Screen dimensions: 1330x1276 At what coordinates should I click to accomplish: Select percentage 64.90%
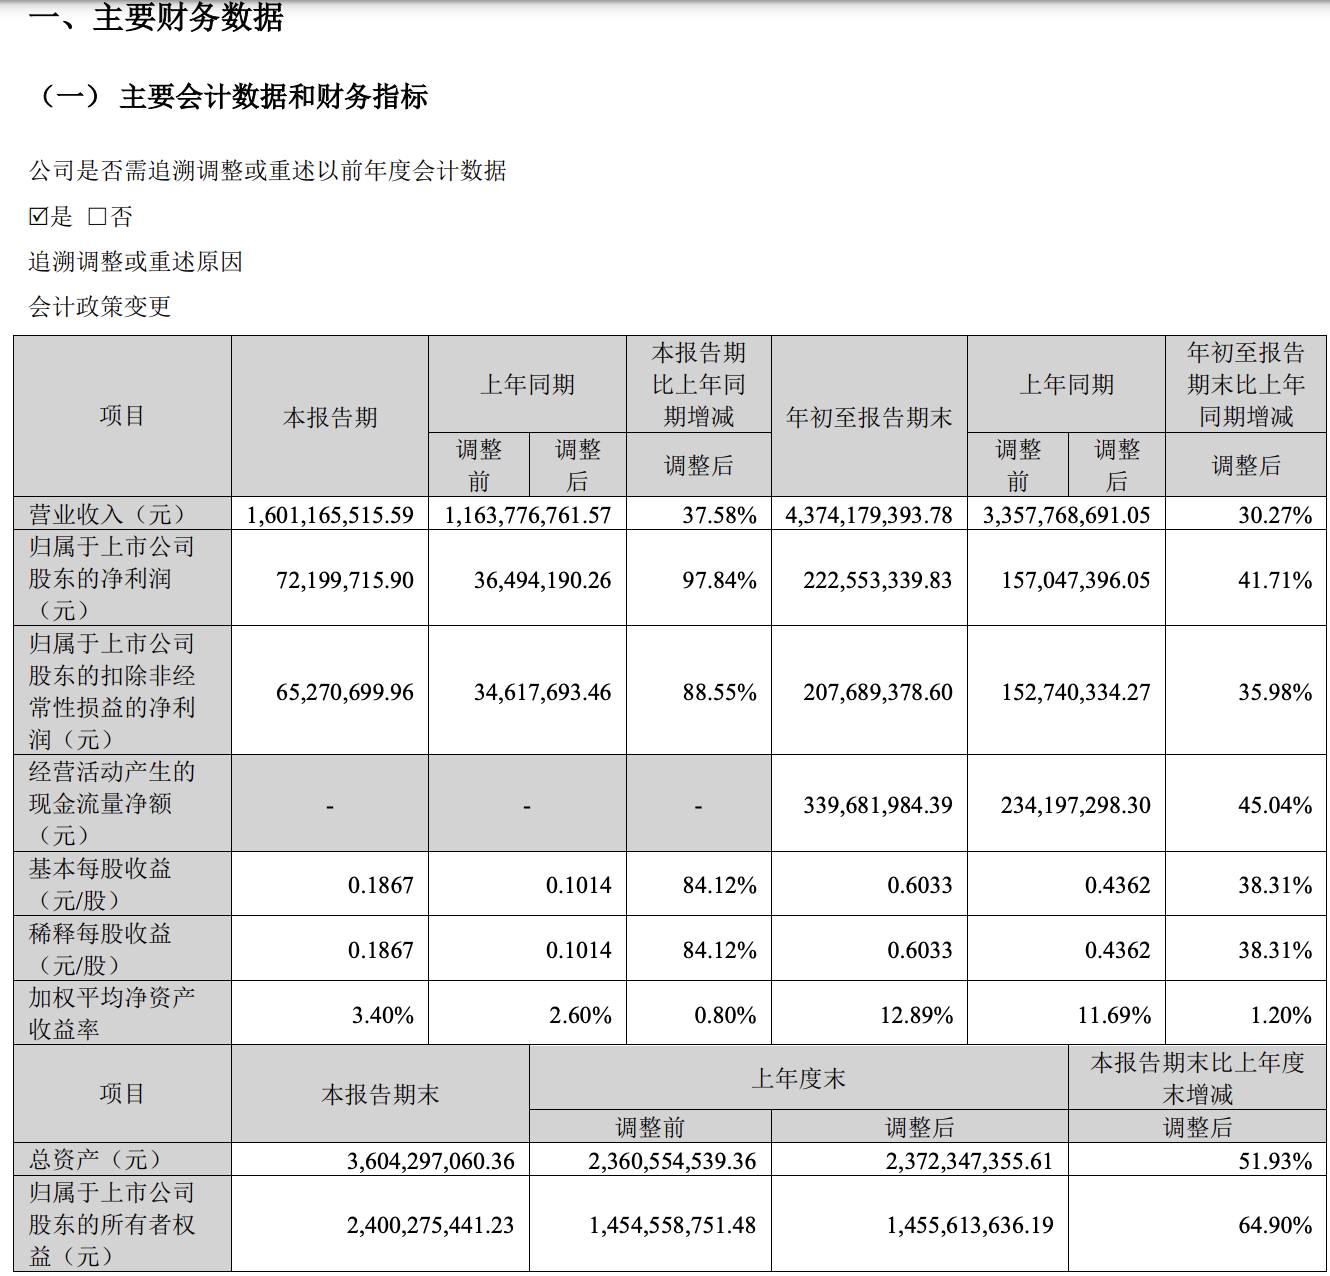(1275, 1225)
